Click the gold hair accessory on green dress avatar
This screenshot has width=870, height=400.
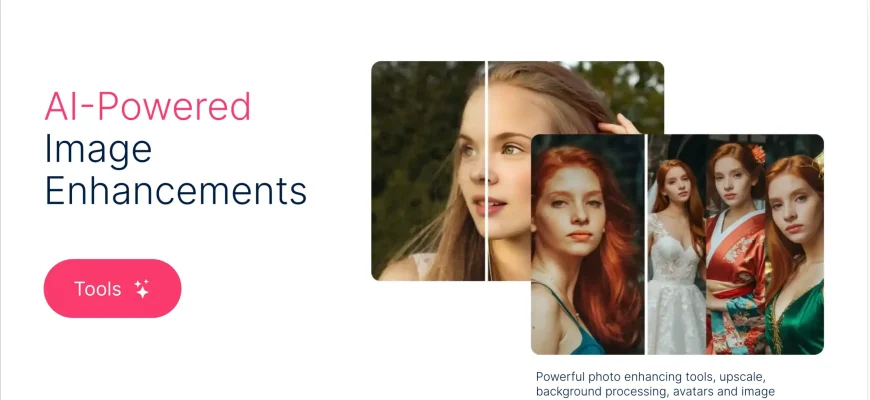tap(818, 164)
